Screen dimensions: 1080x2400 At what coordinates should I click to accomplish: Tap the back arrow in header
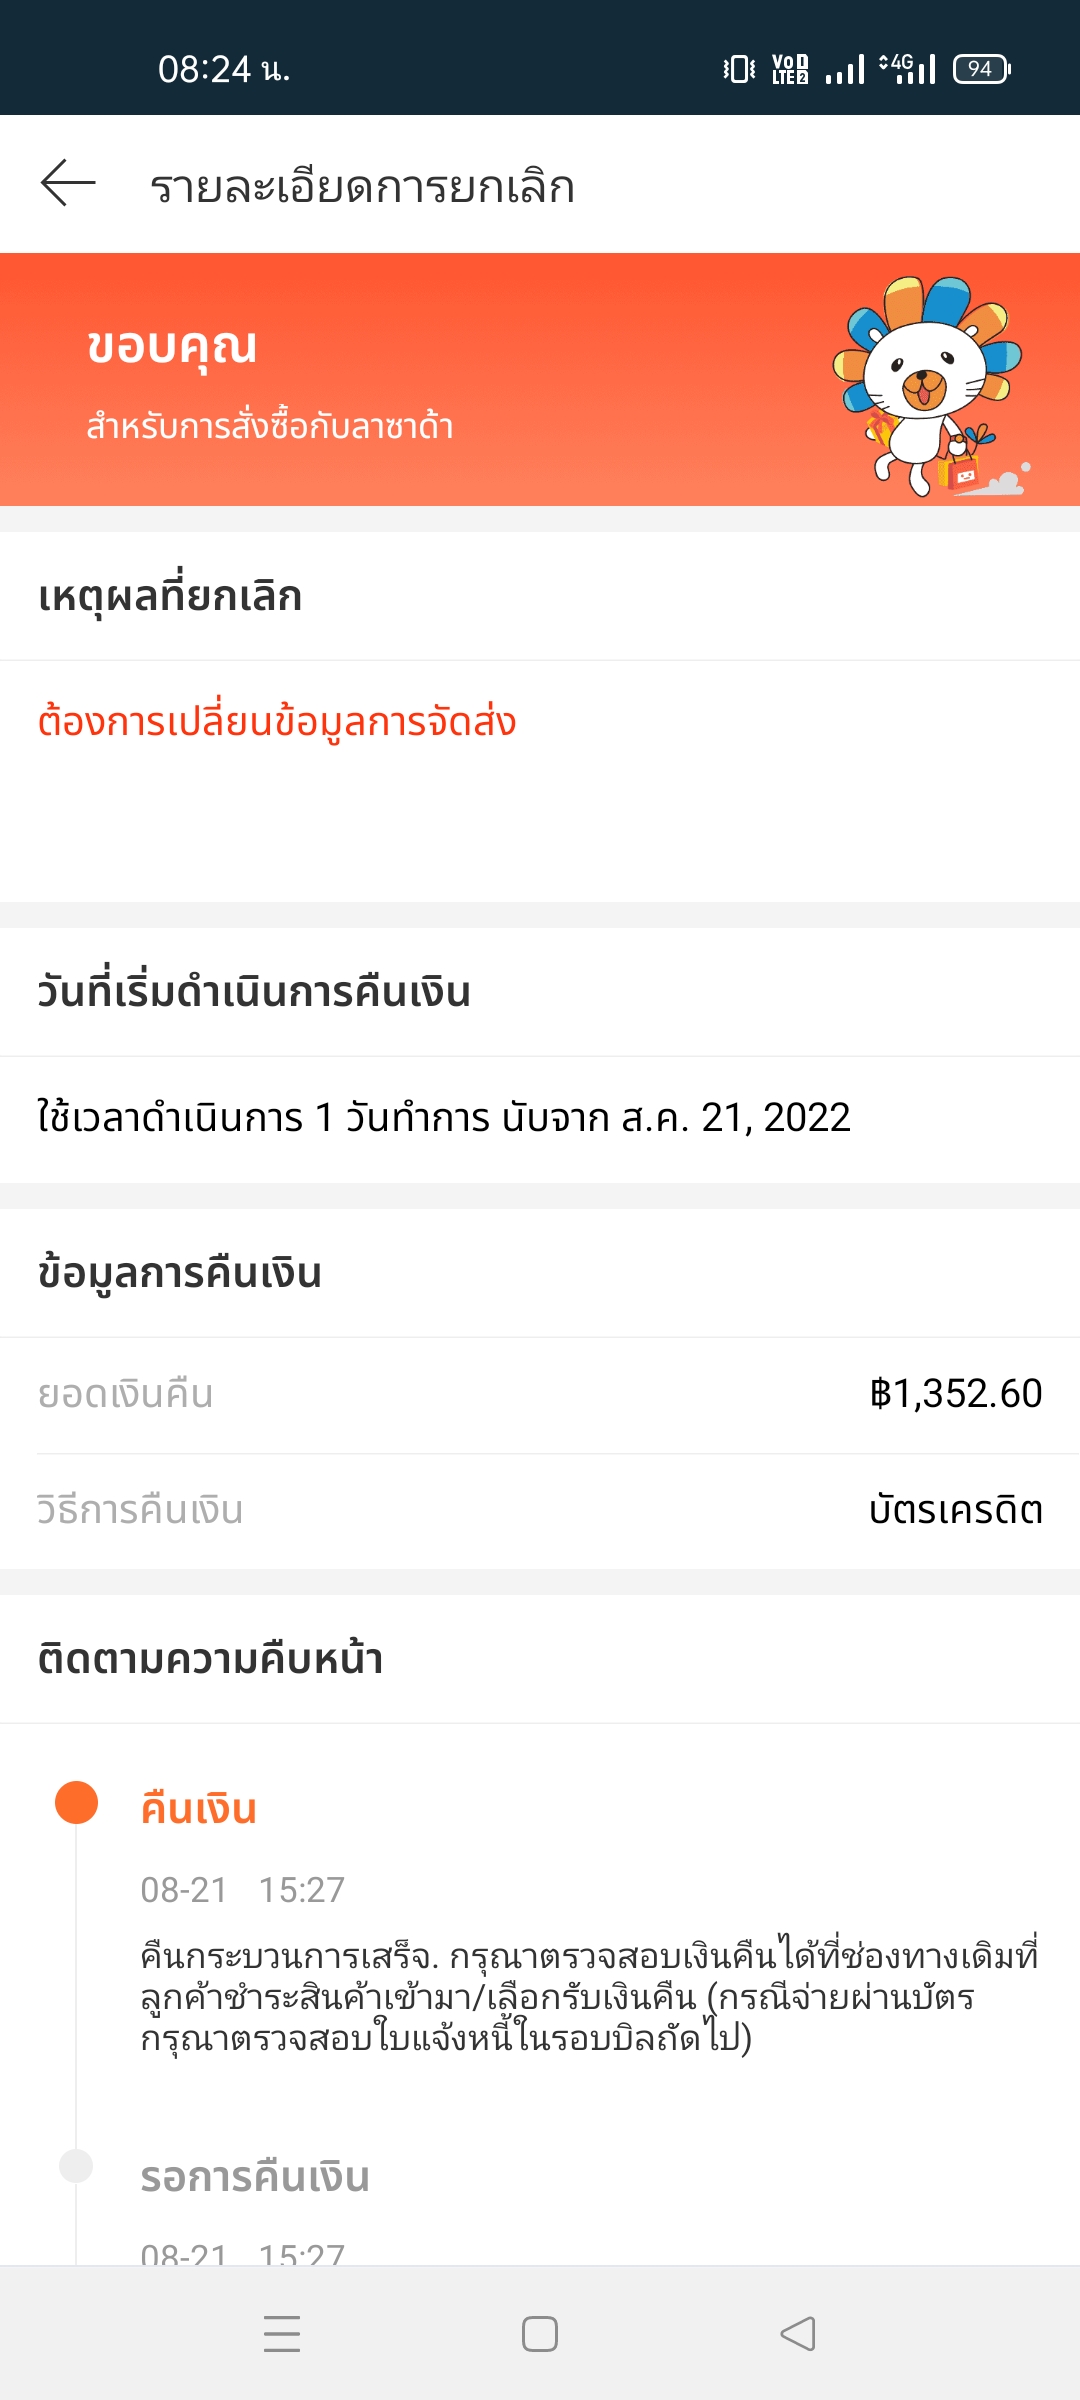[x=68, y=184]
